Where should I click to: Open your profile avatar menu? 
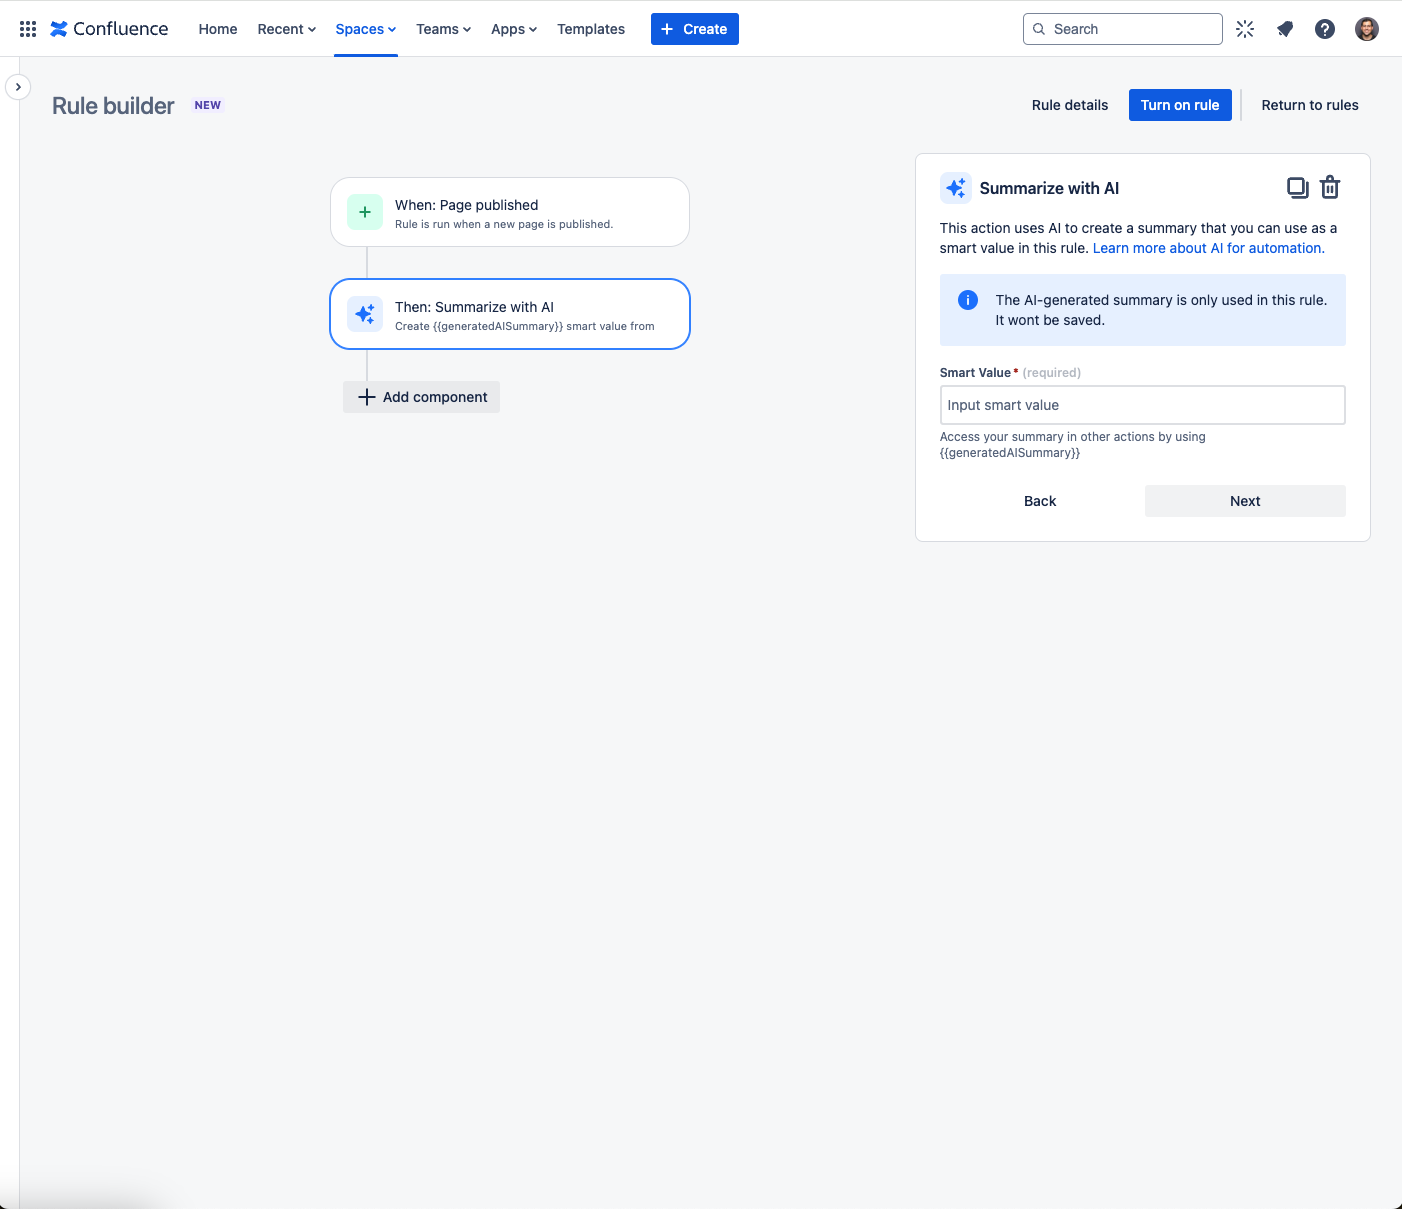click(x=1366, y=29)
